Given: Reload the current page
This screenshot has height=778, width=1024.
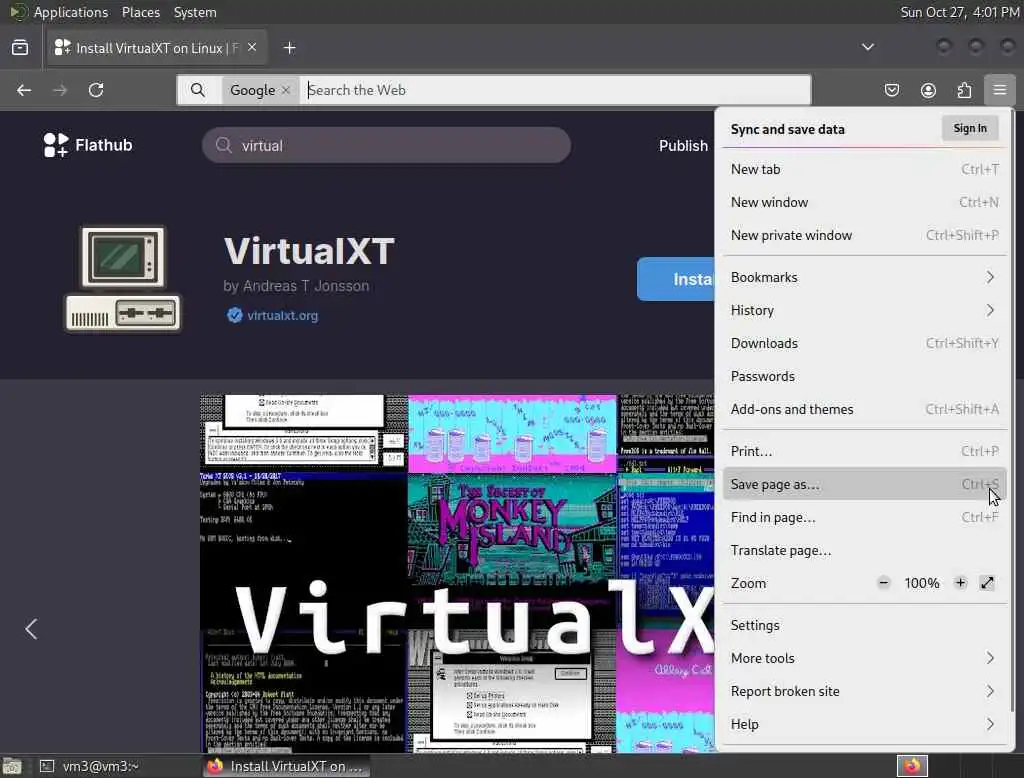Looking at the screenshot, I should tap(96, 90).
